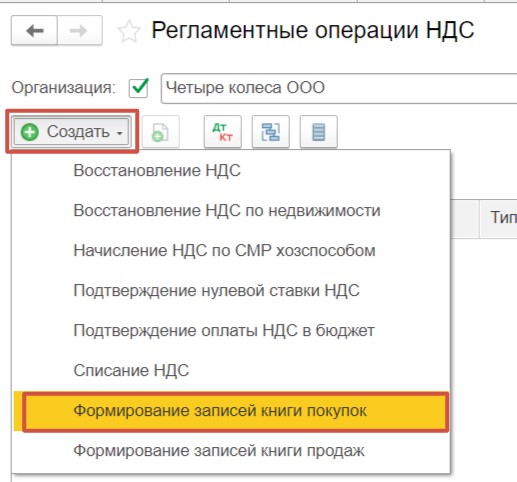Show Дт/Кт postings for document
The image size is (517, 482).
tap(222, 132)
